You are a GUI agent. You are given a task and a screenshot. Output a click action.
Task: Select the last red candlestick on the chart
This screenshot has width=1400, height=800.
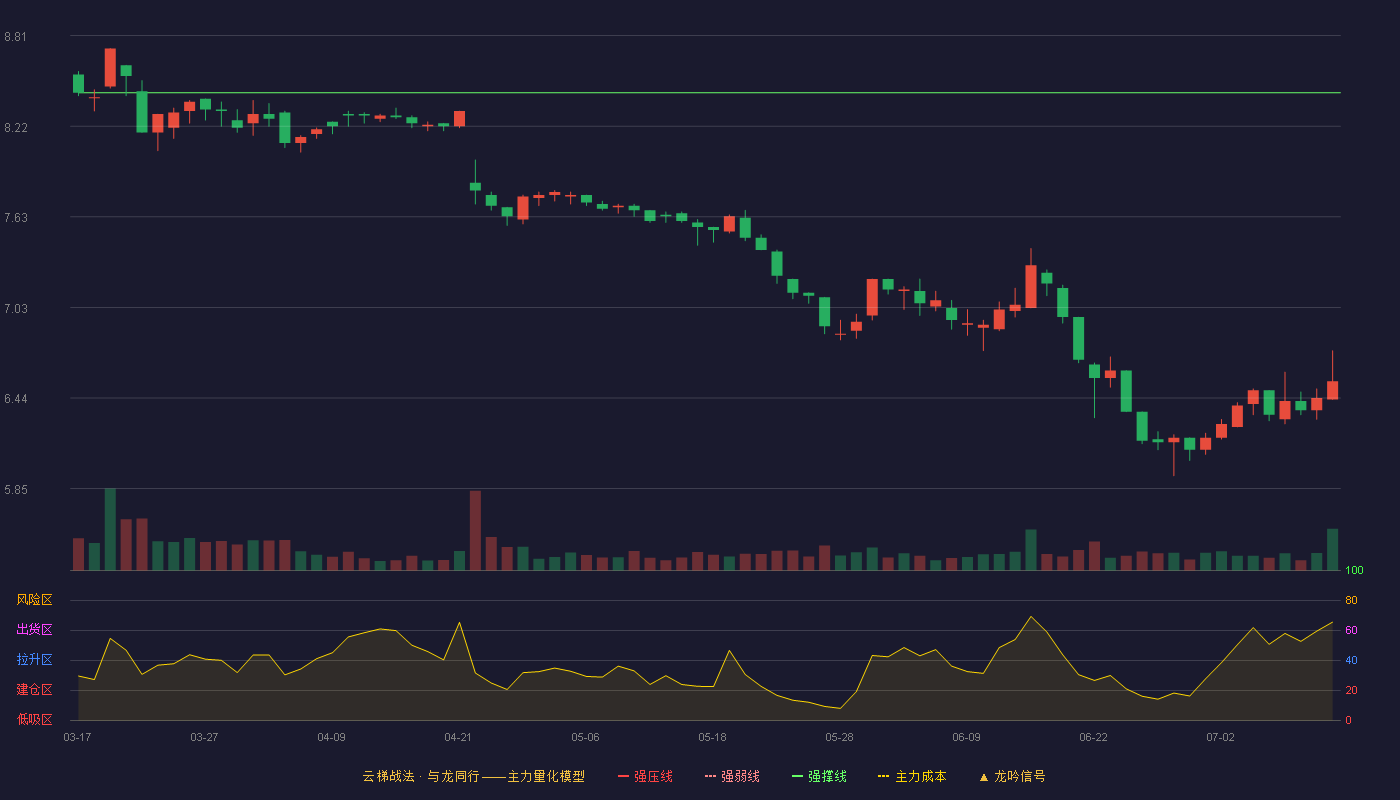point(1332,389)
